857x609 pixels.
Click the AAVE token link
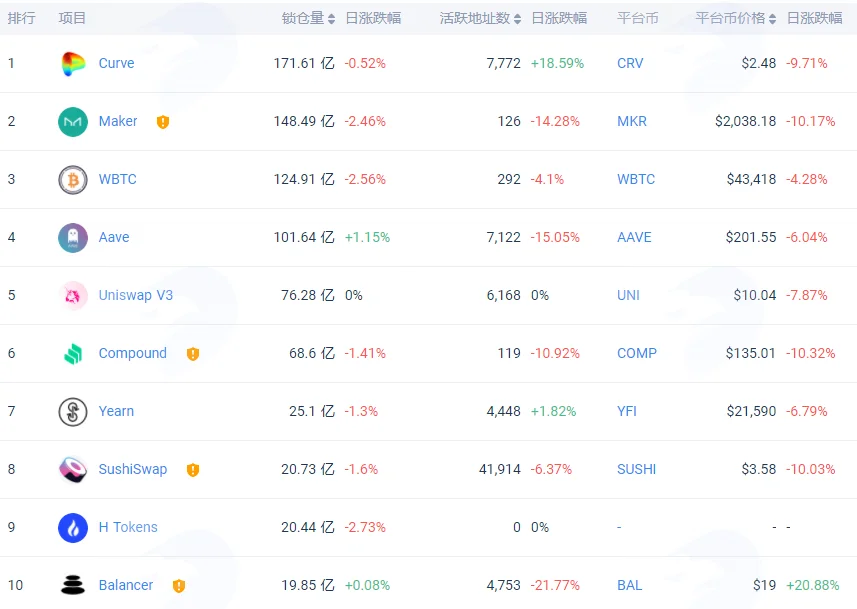pos(635,237)
